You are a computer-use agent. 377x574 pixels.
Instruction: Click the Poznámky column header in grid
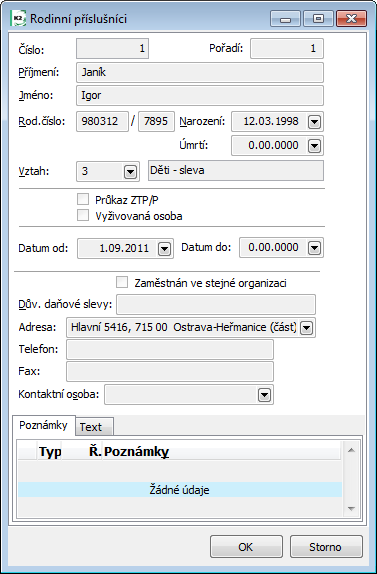pyautogui.click(x=222, y=452)
